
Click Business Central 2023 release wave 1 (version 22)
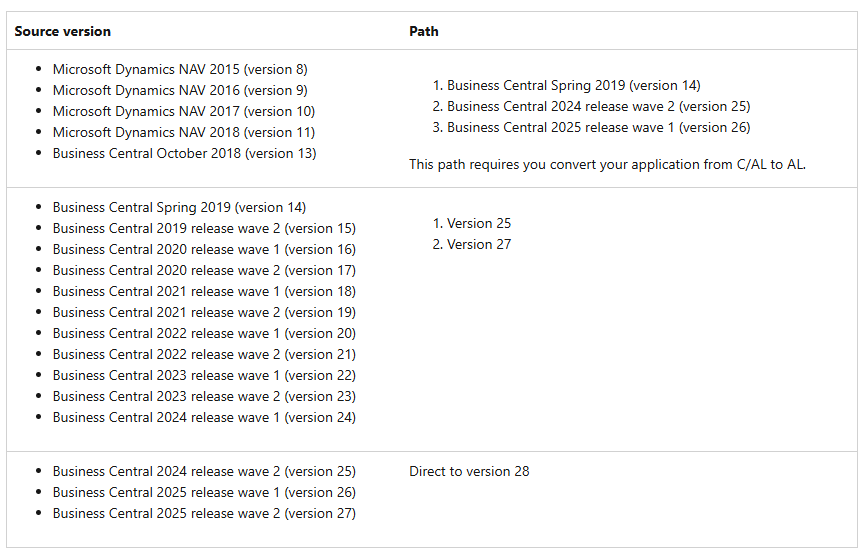(x=204, y=375)
